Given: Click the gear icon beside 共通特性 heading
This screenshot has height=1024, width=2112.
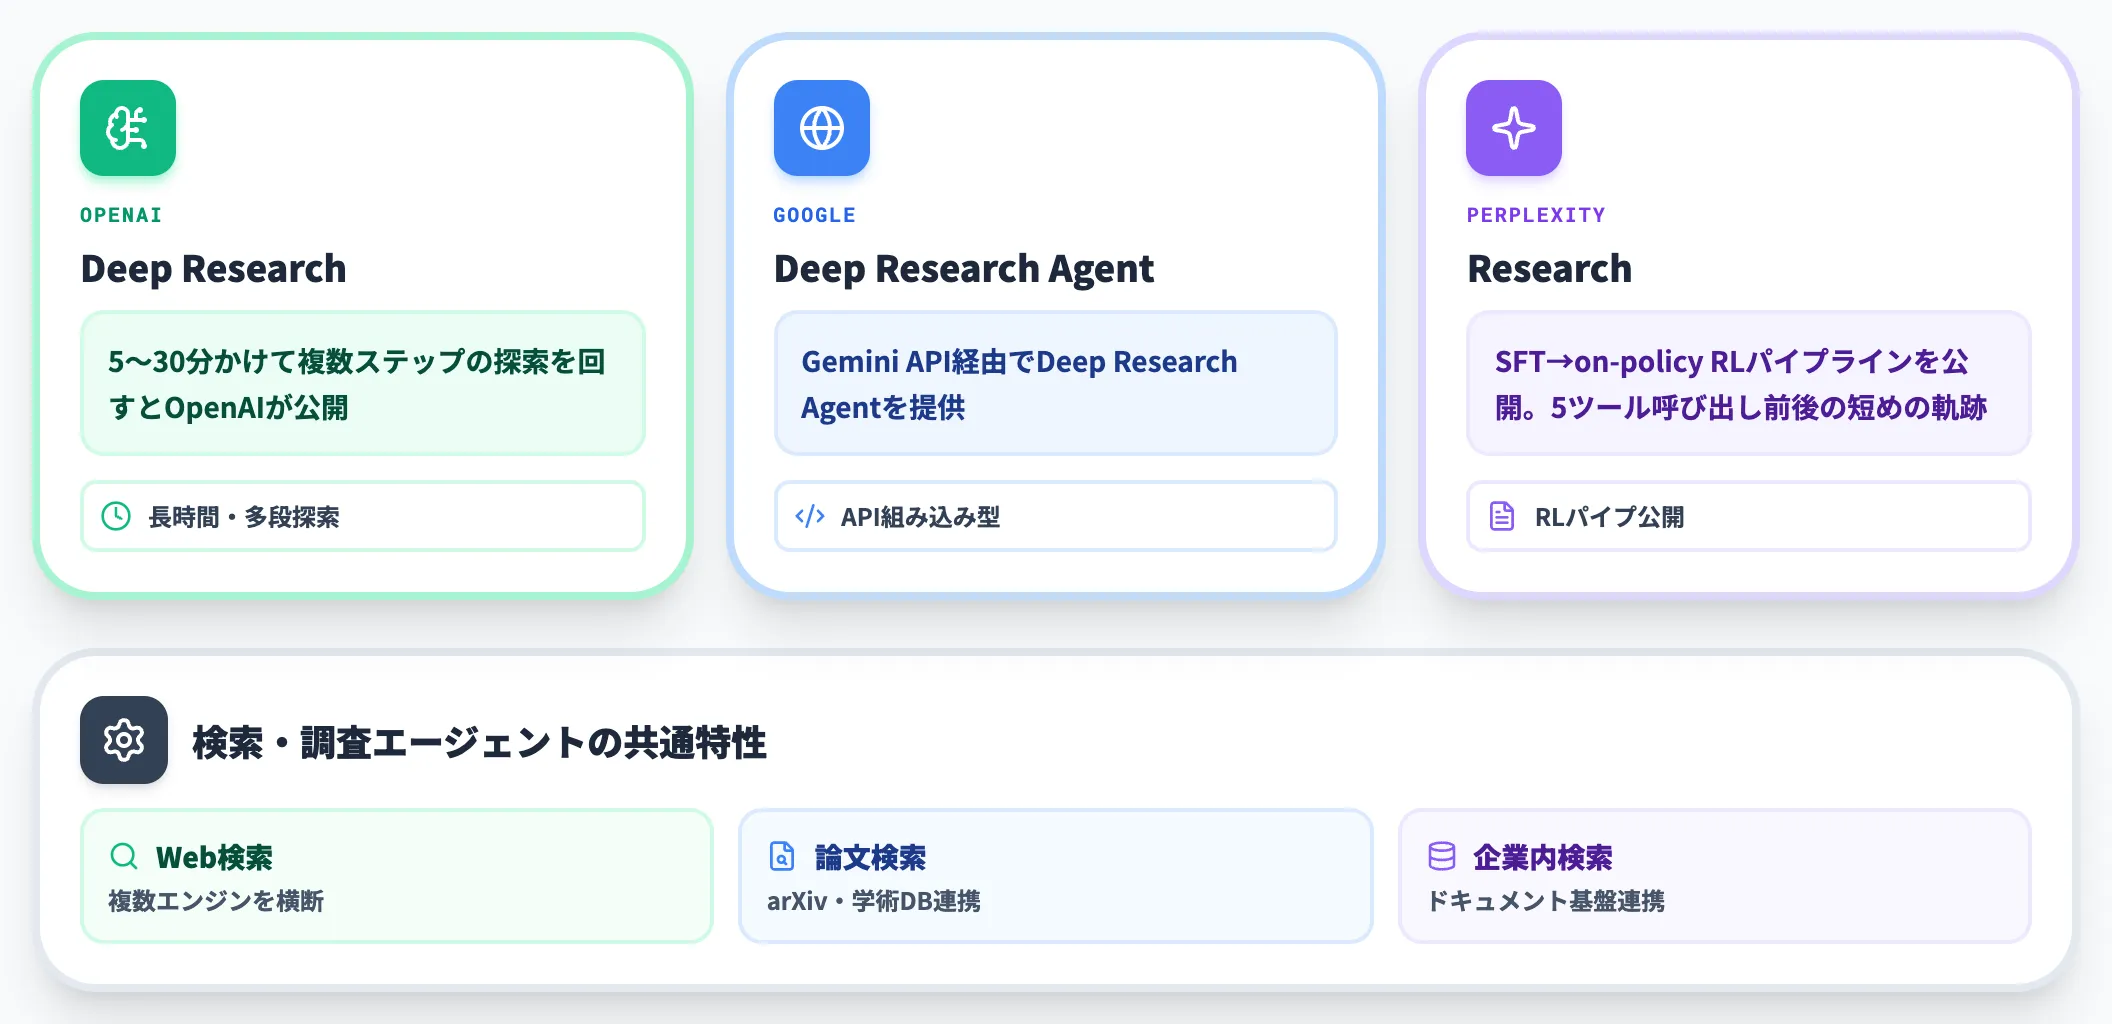Looking at the screenshot, I should [x=124, y=740].
